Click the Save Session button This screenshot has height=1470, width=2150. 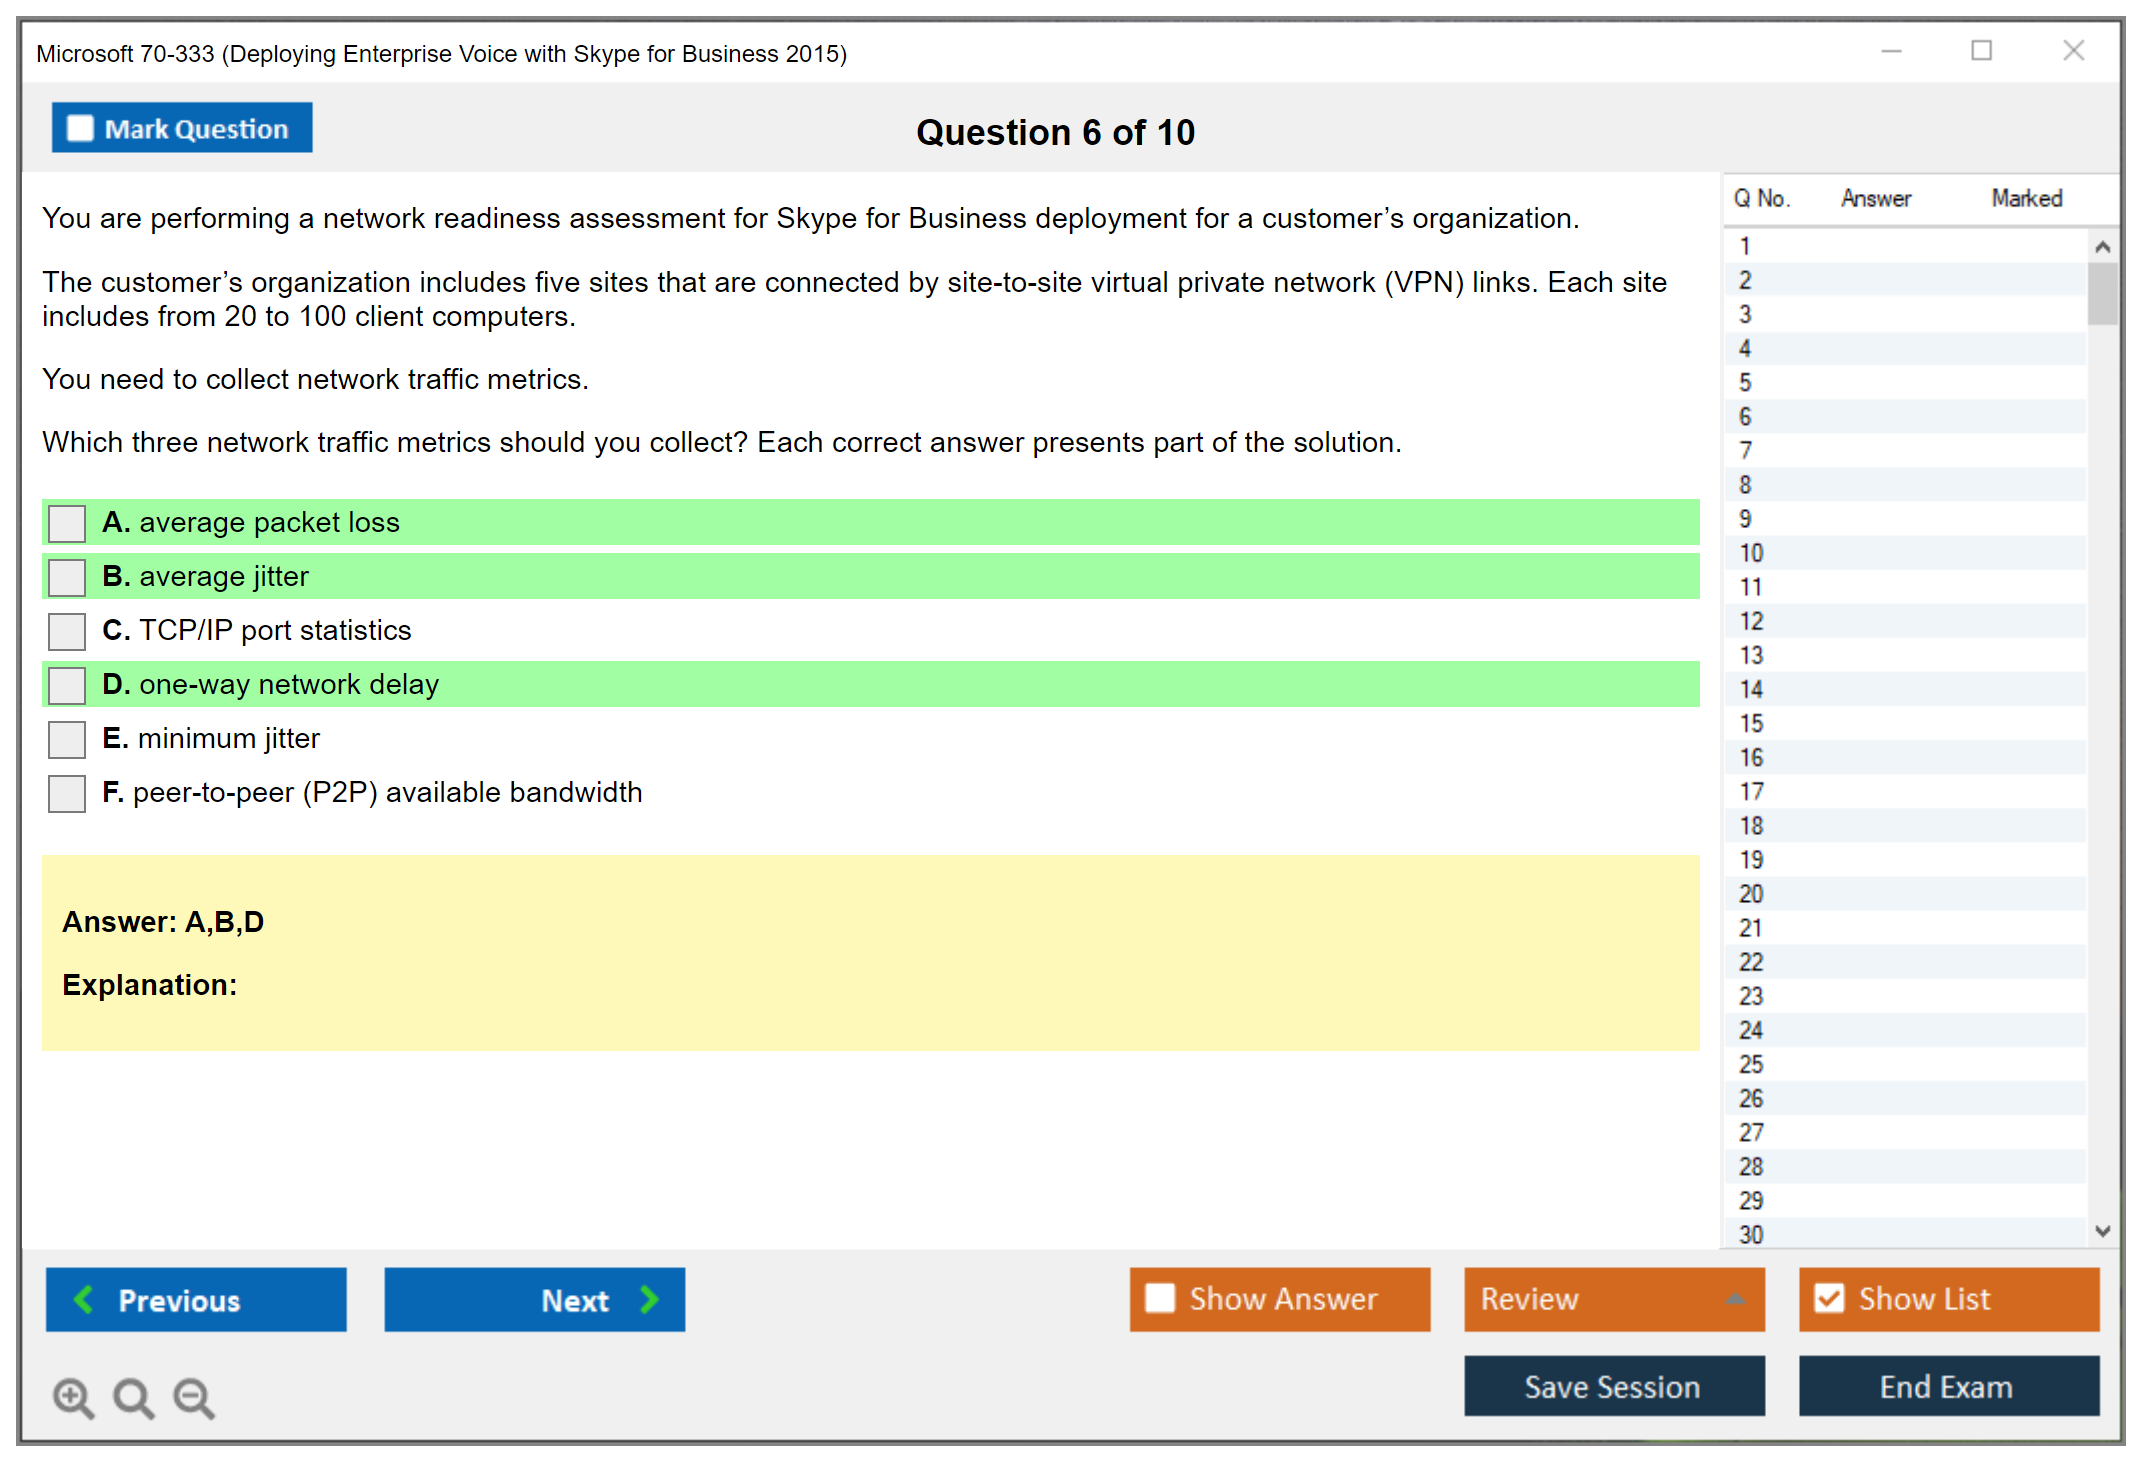coord(1613,1386)
